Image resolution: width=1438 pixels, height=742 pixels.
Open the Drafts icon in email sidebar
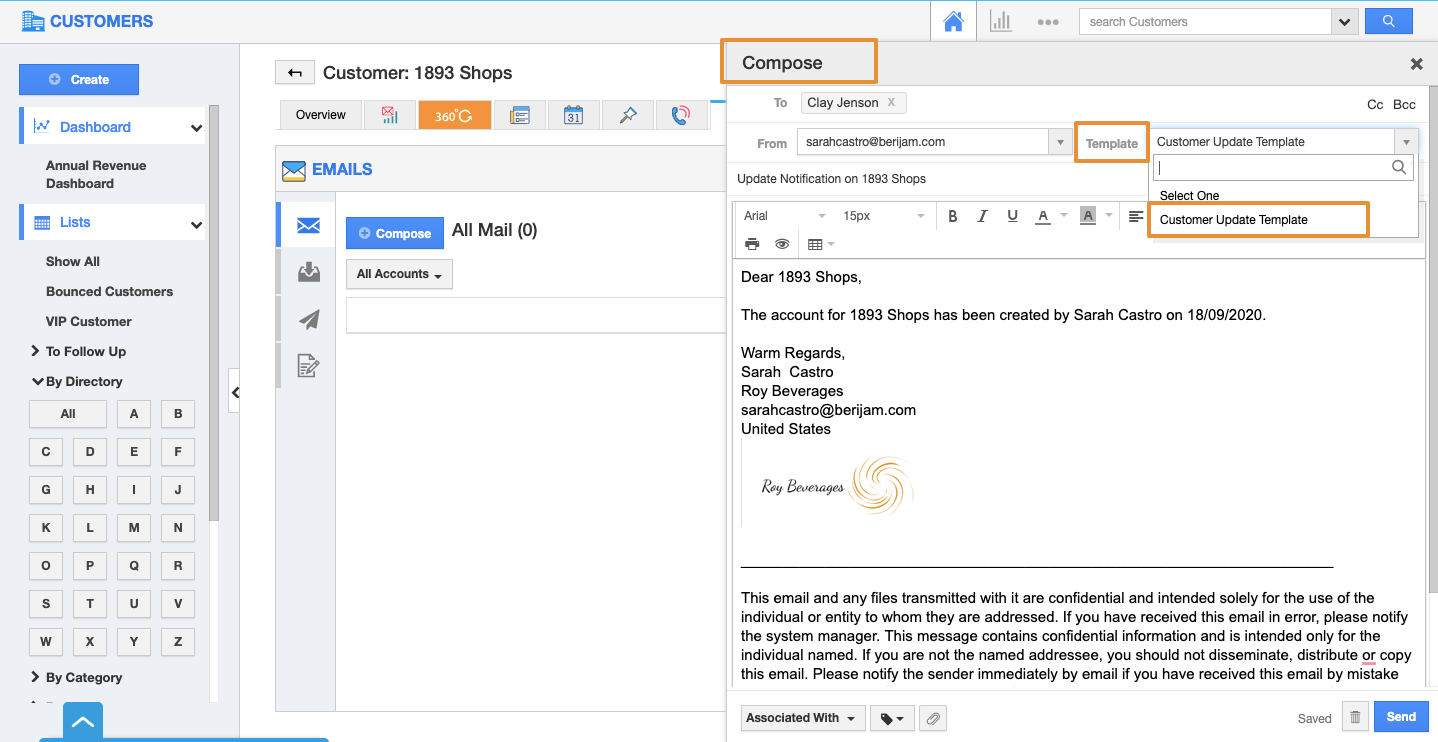pos(308,366)
